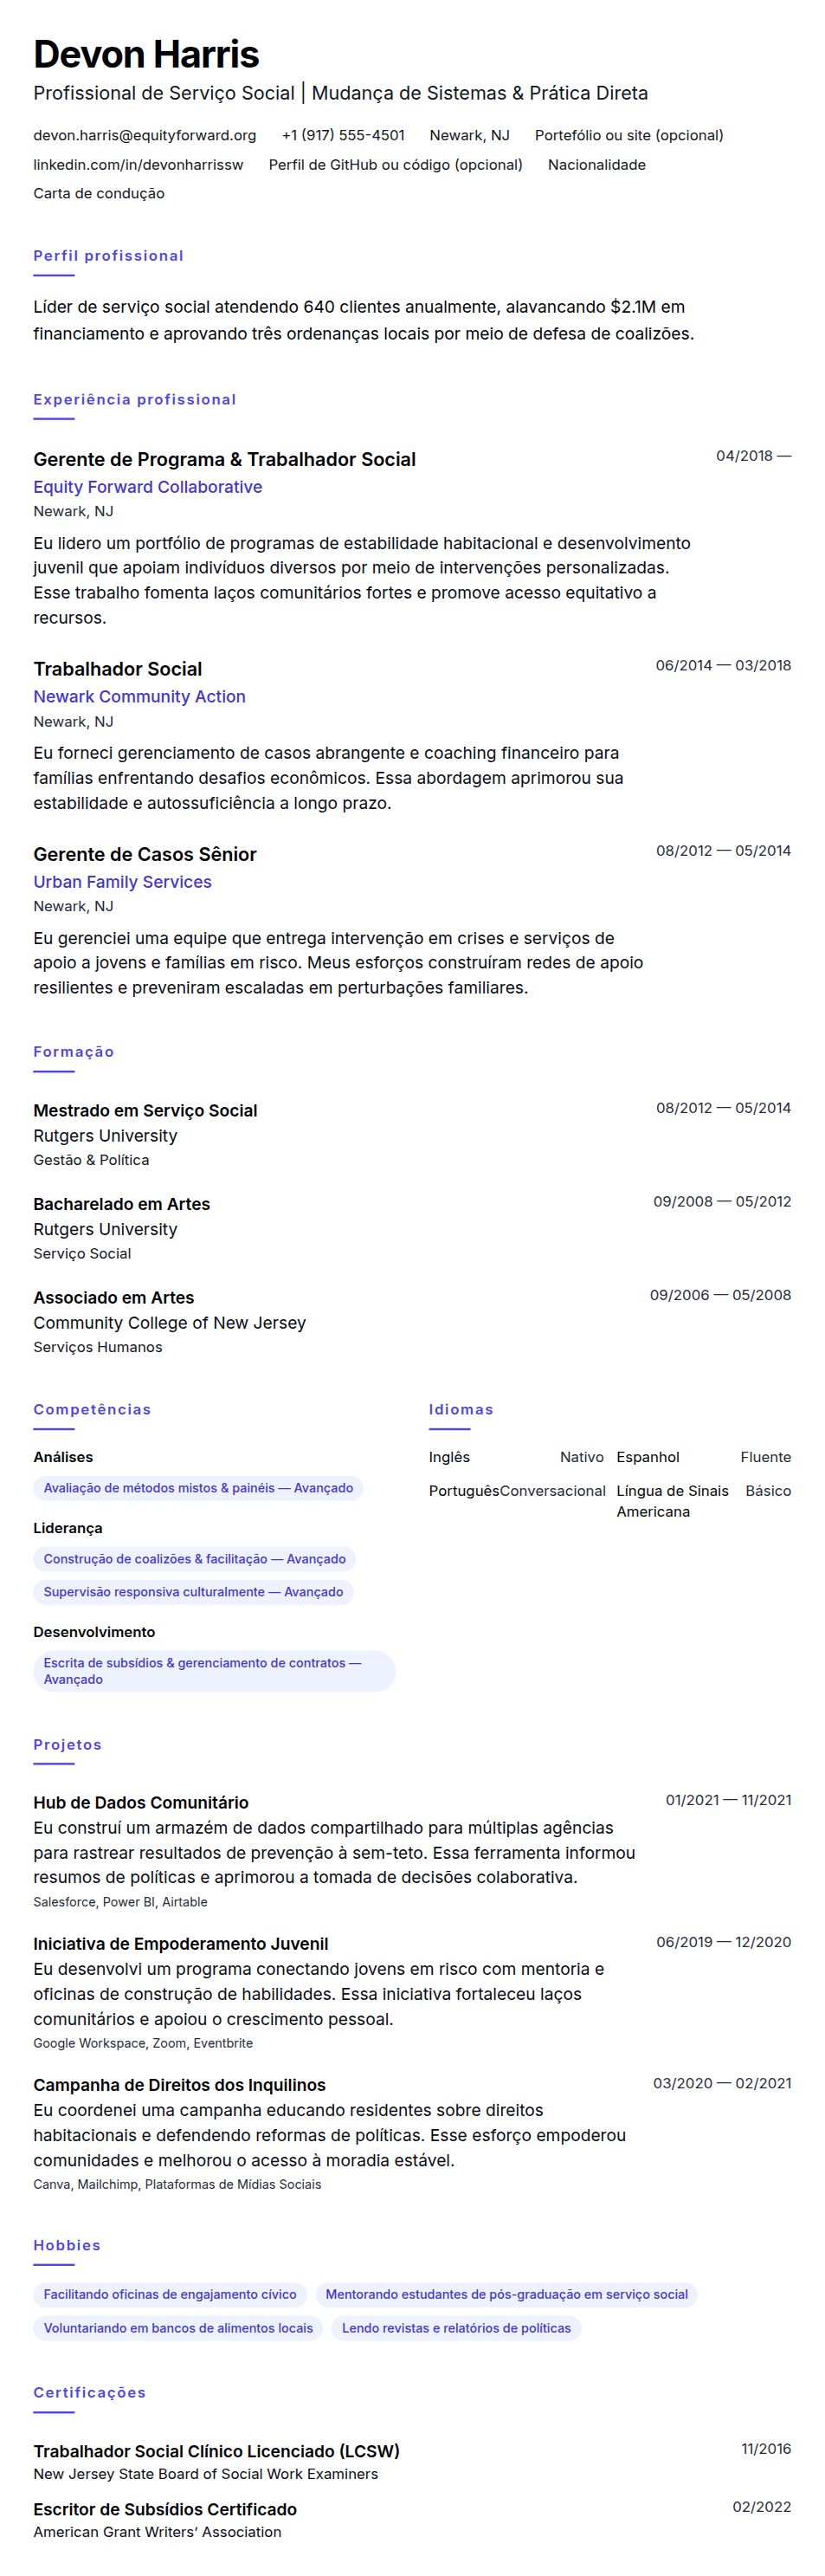Select the Nacionalidade field text
The width and height of the screenshot is (825, 2576).
pyautogui.click(x=597, y=164)
